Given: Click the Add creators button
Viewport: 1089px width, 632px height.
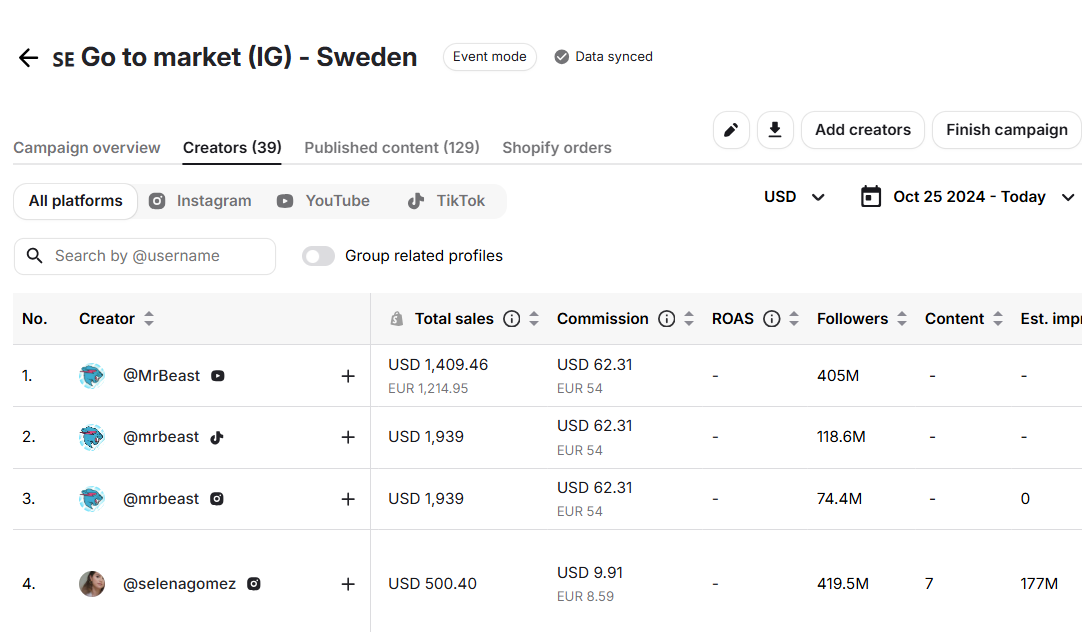Looking at the screenshot, I should pos(862,130).
